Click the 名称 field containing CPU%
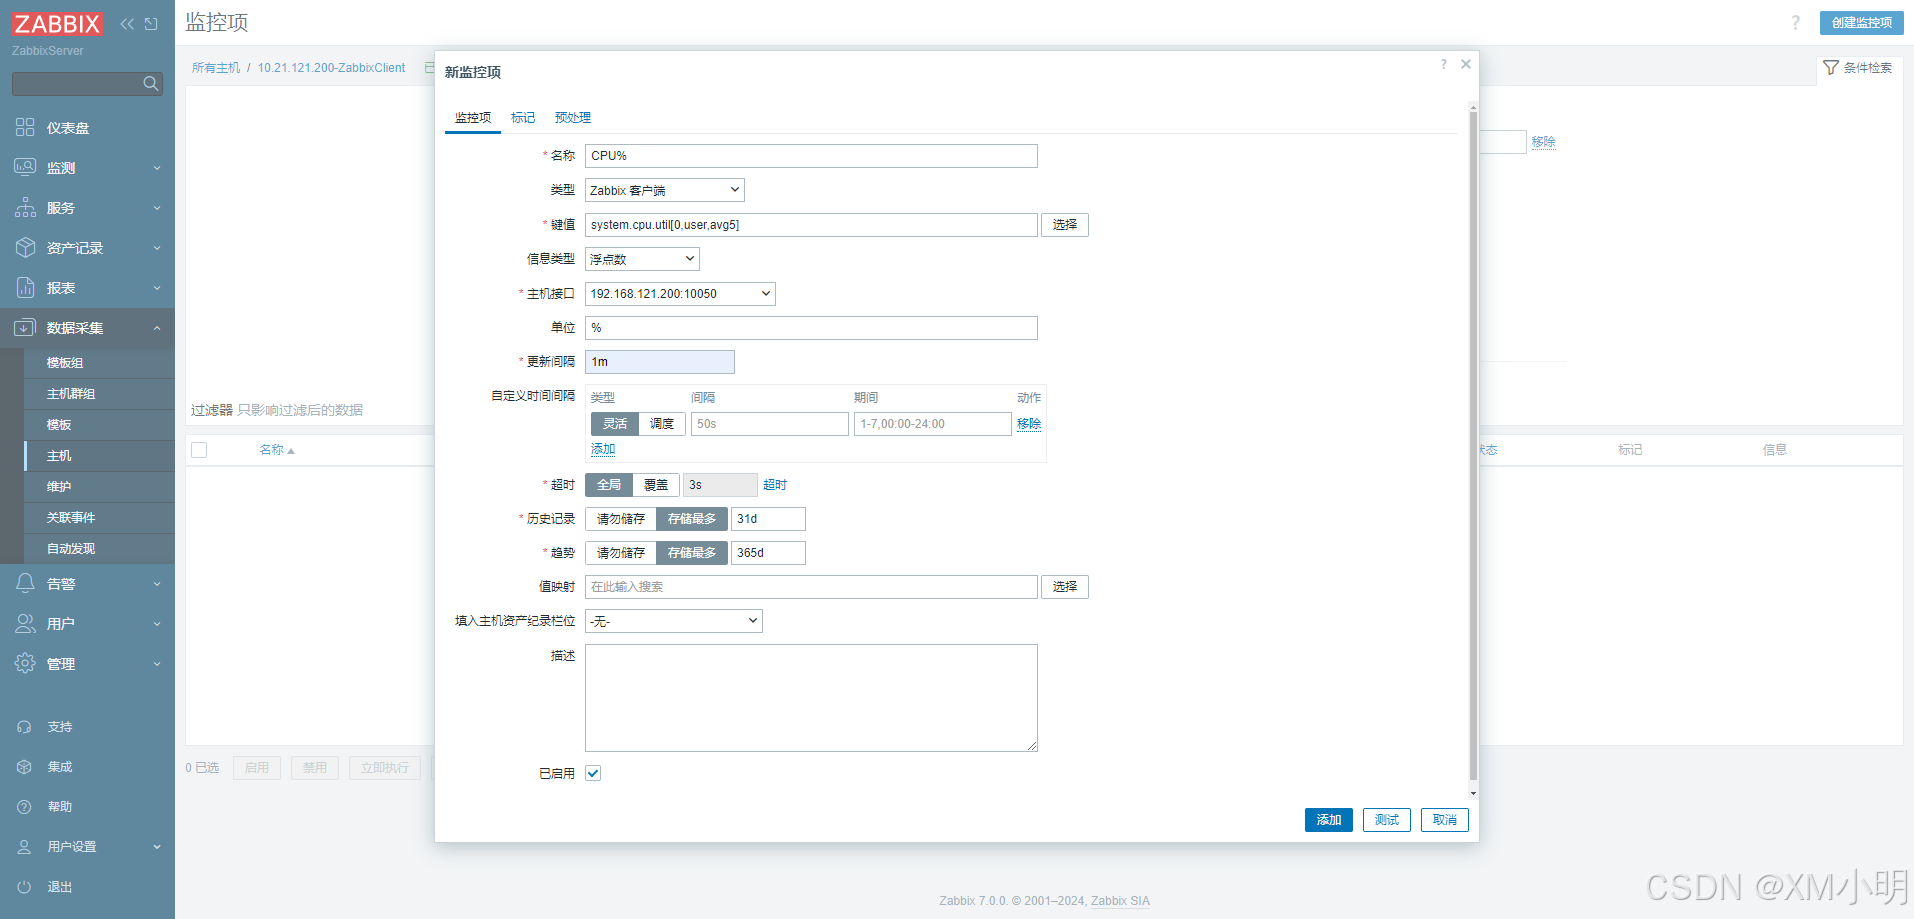Image resolution: width=1914 pixels, height=919 pixels. [x=811, y=156]
